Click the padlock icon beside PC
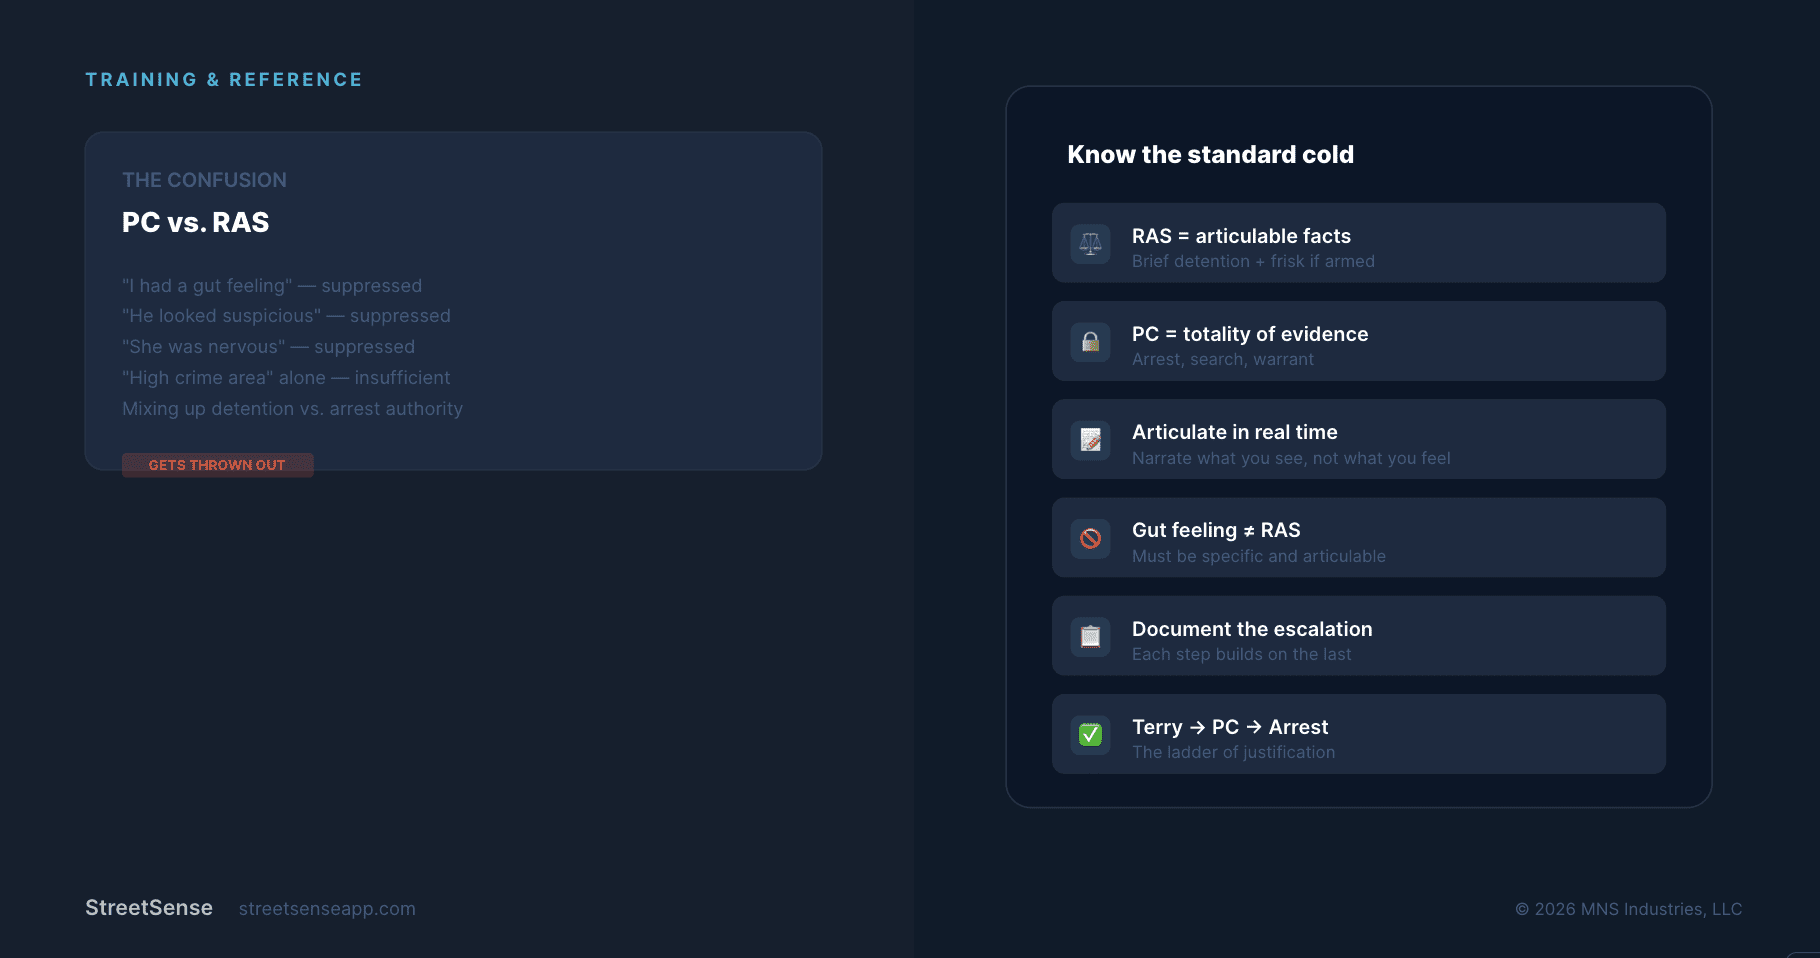Viewport: 1820px width, 958px height. point(1090,342)
